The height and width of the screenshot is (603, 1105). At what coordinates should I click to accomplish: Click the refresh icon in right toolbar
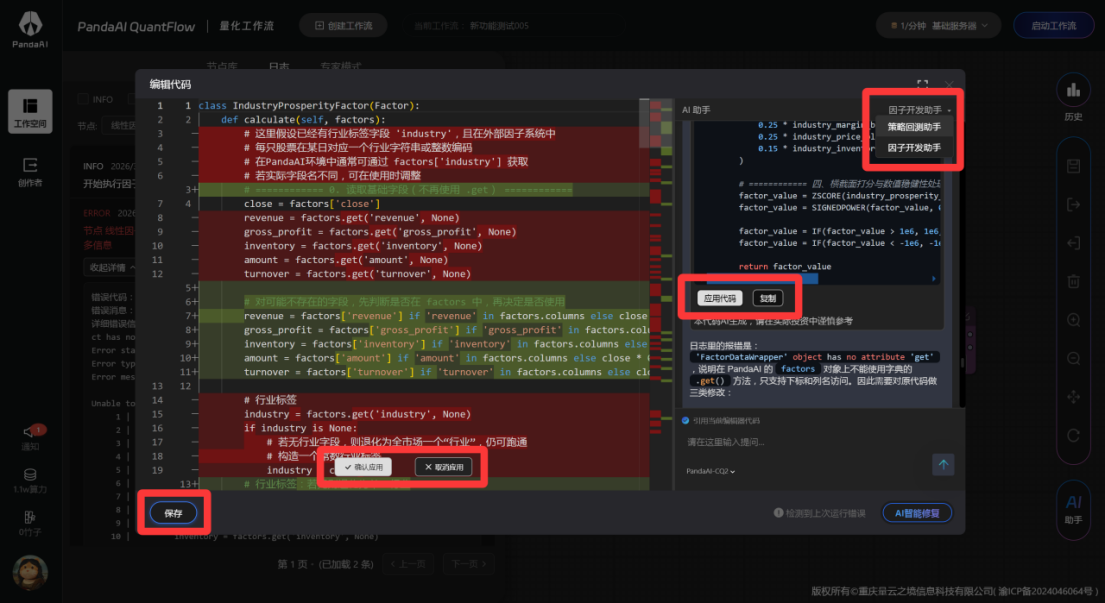tap(1073, 435)
